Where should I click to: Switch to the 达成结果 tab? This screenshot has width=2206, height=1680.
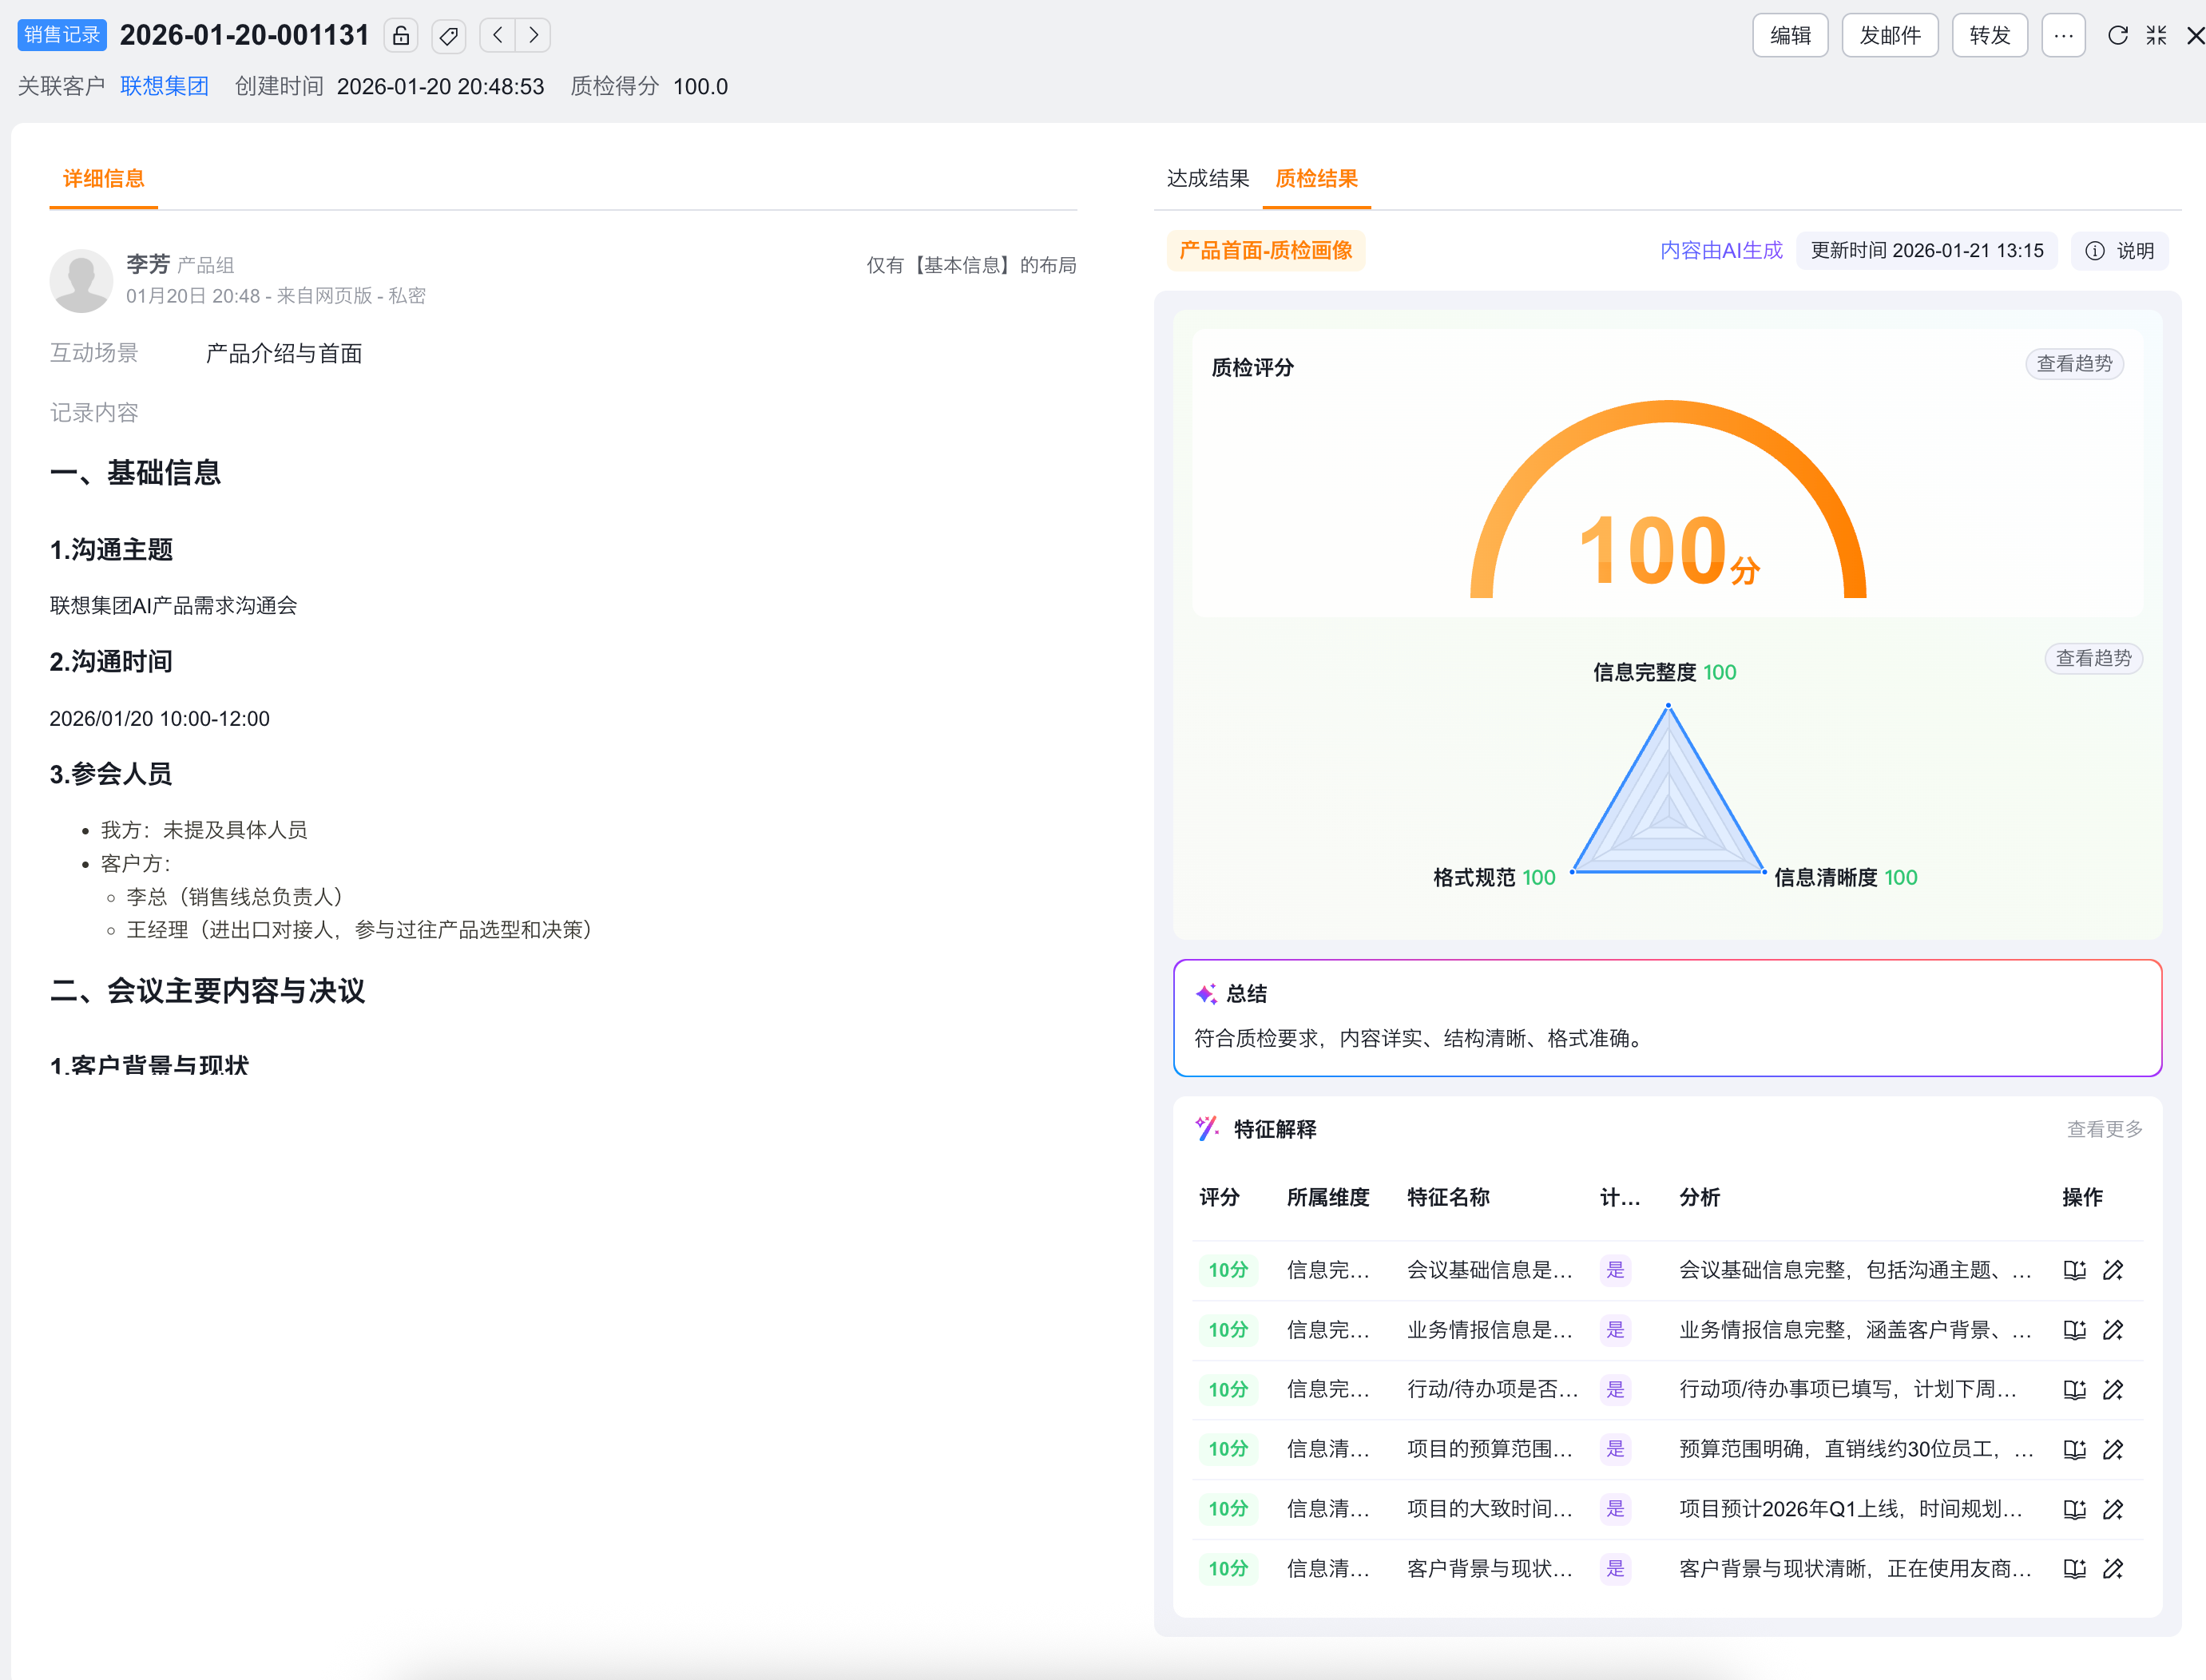tap(1208, 179)
